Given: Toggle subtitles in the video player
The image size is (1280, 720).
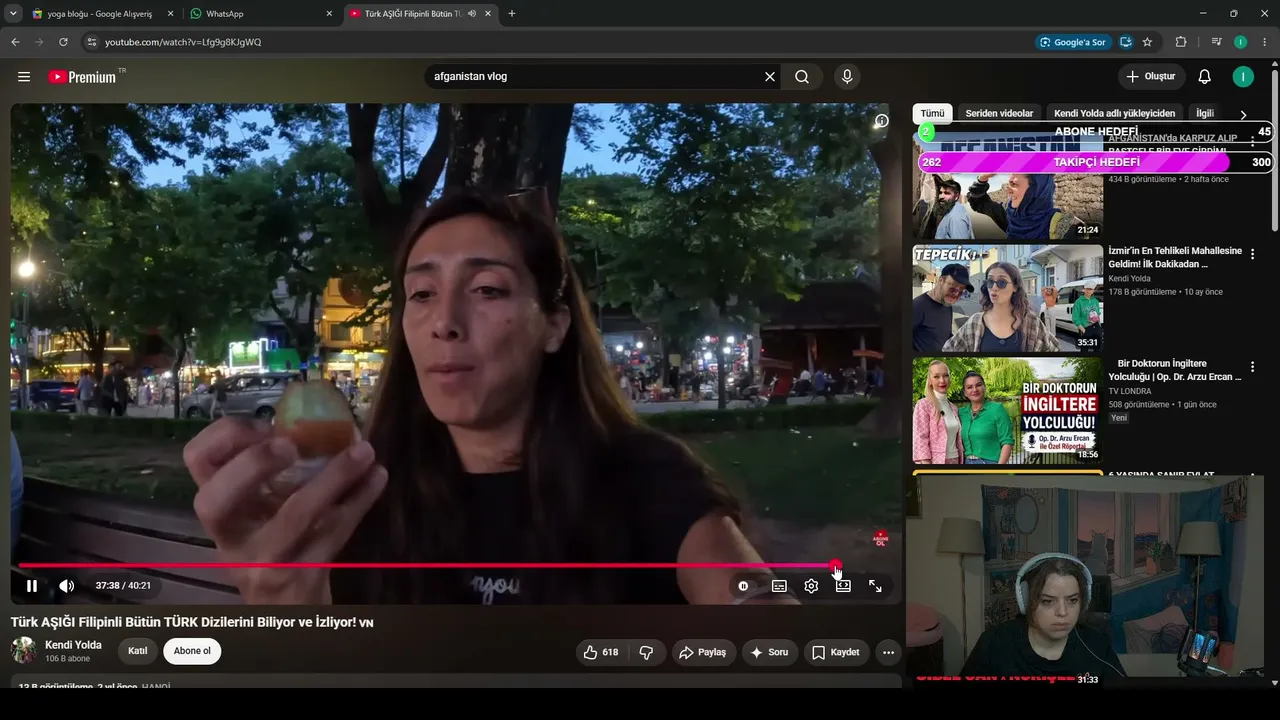Looking at the screenshot, I should [x=779, y=586].
